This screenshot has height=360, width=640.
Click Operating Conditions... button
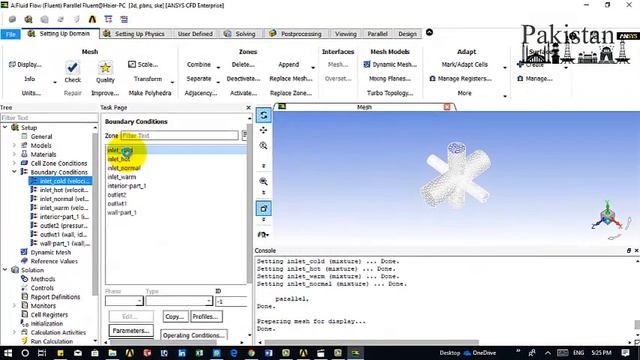pos(193,335)
